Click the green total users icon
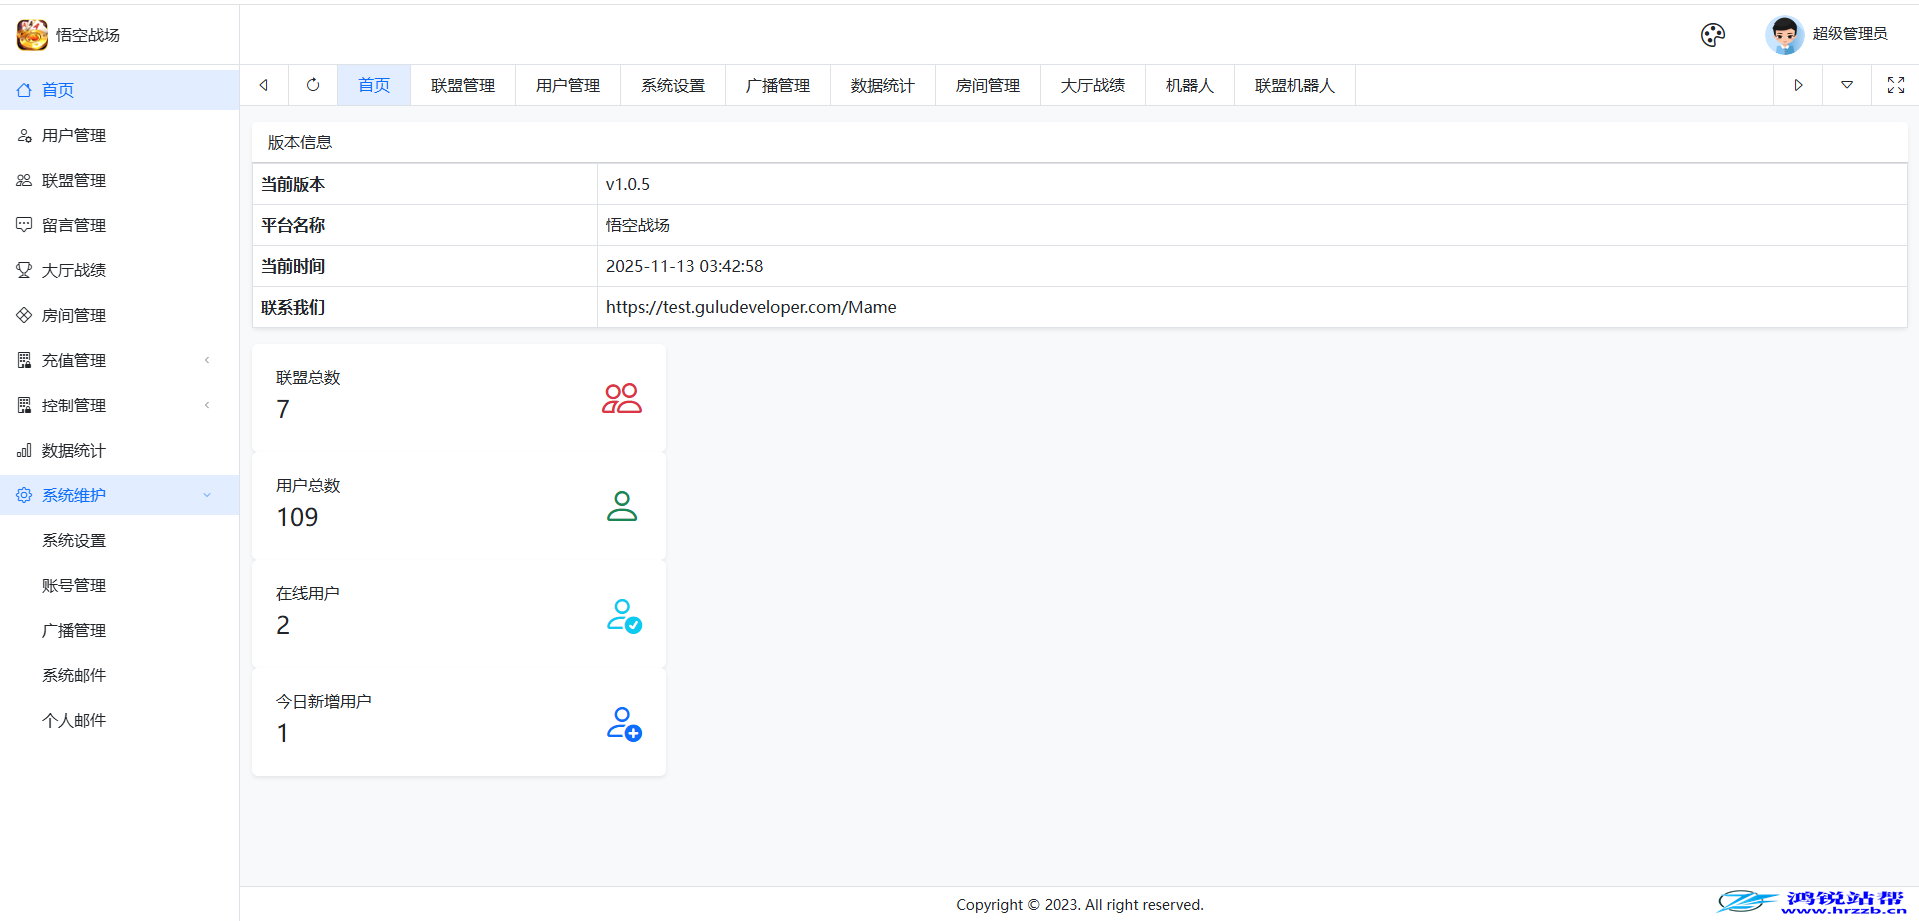The height and width of the screenshot is (921, 1919). (x=621, y=506)
